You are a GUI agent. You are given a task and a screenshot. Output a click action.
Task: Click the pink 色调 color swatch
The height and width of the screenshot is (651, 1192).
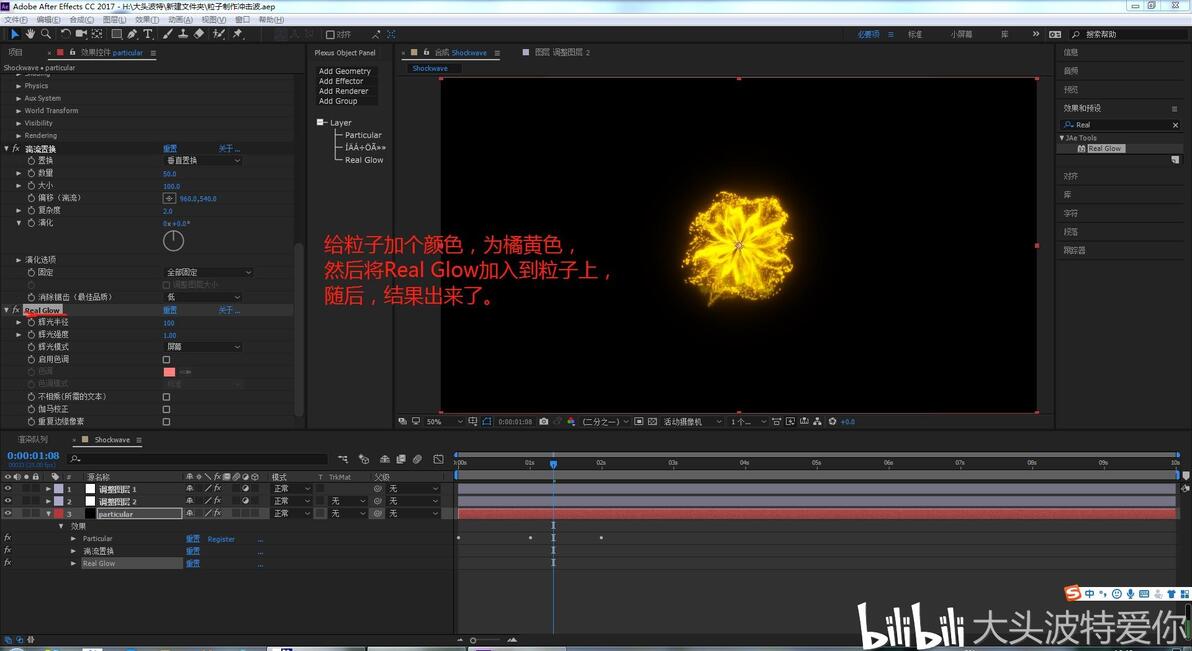(x=170, y=372)
